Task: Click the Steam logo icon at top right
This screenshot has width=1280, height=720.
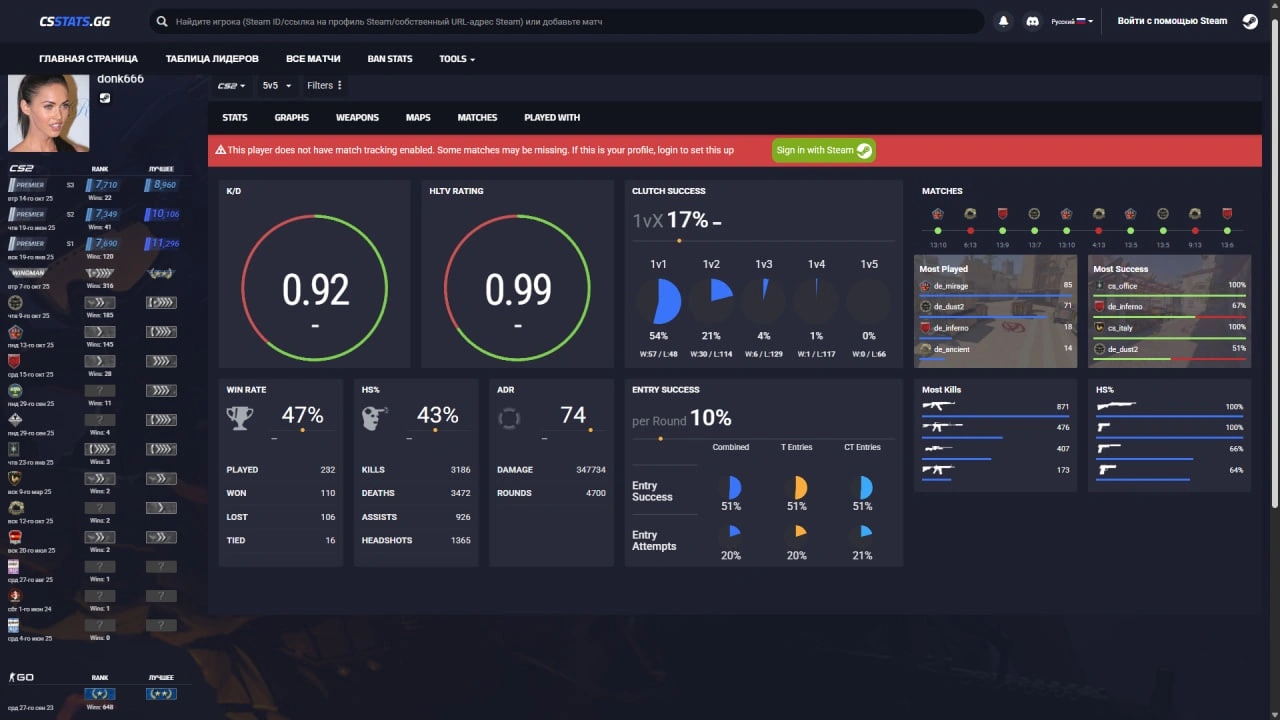Action: (x=1250, y=21)
